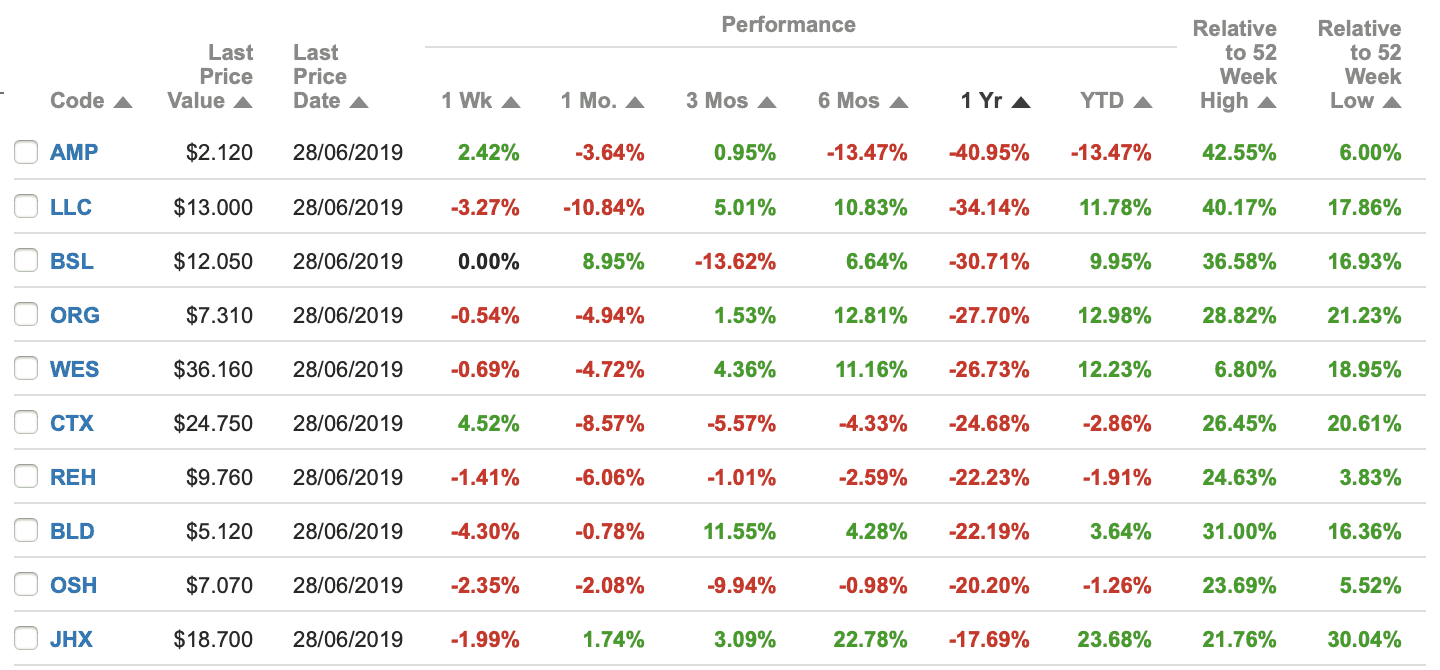Click the Performance group header
This screenshot has height=670, width=1440.
[x=789, y=25]
